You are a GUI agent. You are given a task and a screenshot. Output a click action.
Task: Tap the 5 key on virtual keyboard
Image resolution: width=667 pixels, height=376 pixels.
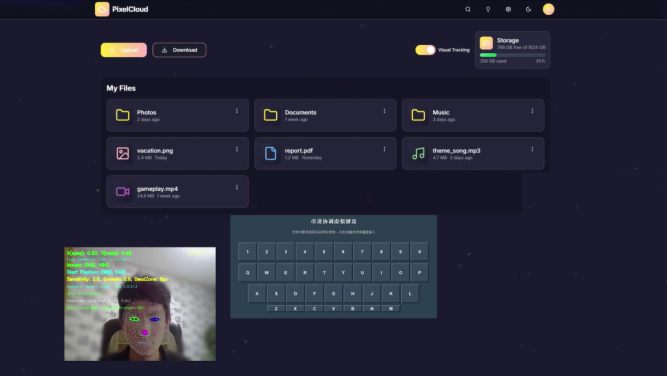324,252
